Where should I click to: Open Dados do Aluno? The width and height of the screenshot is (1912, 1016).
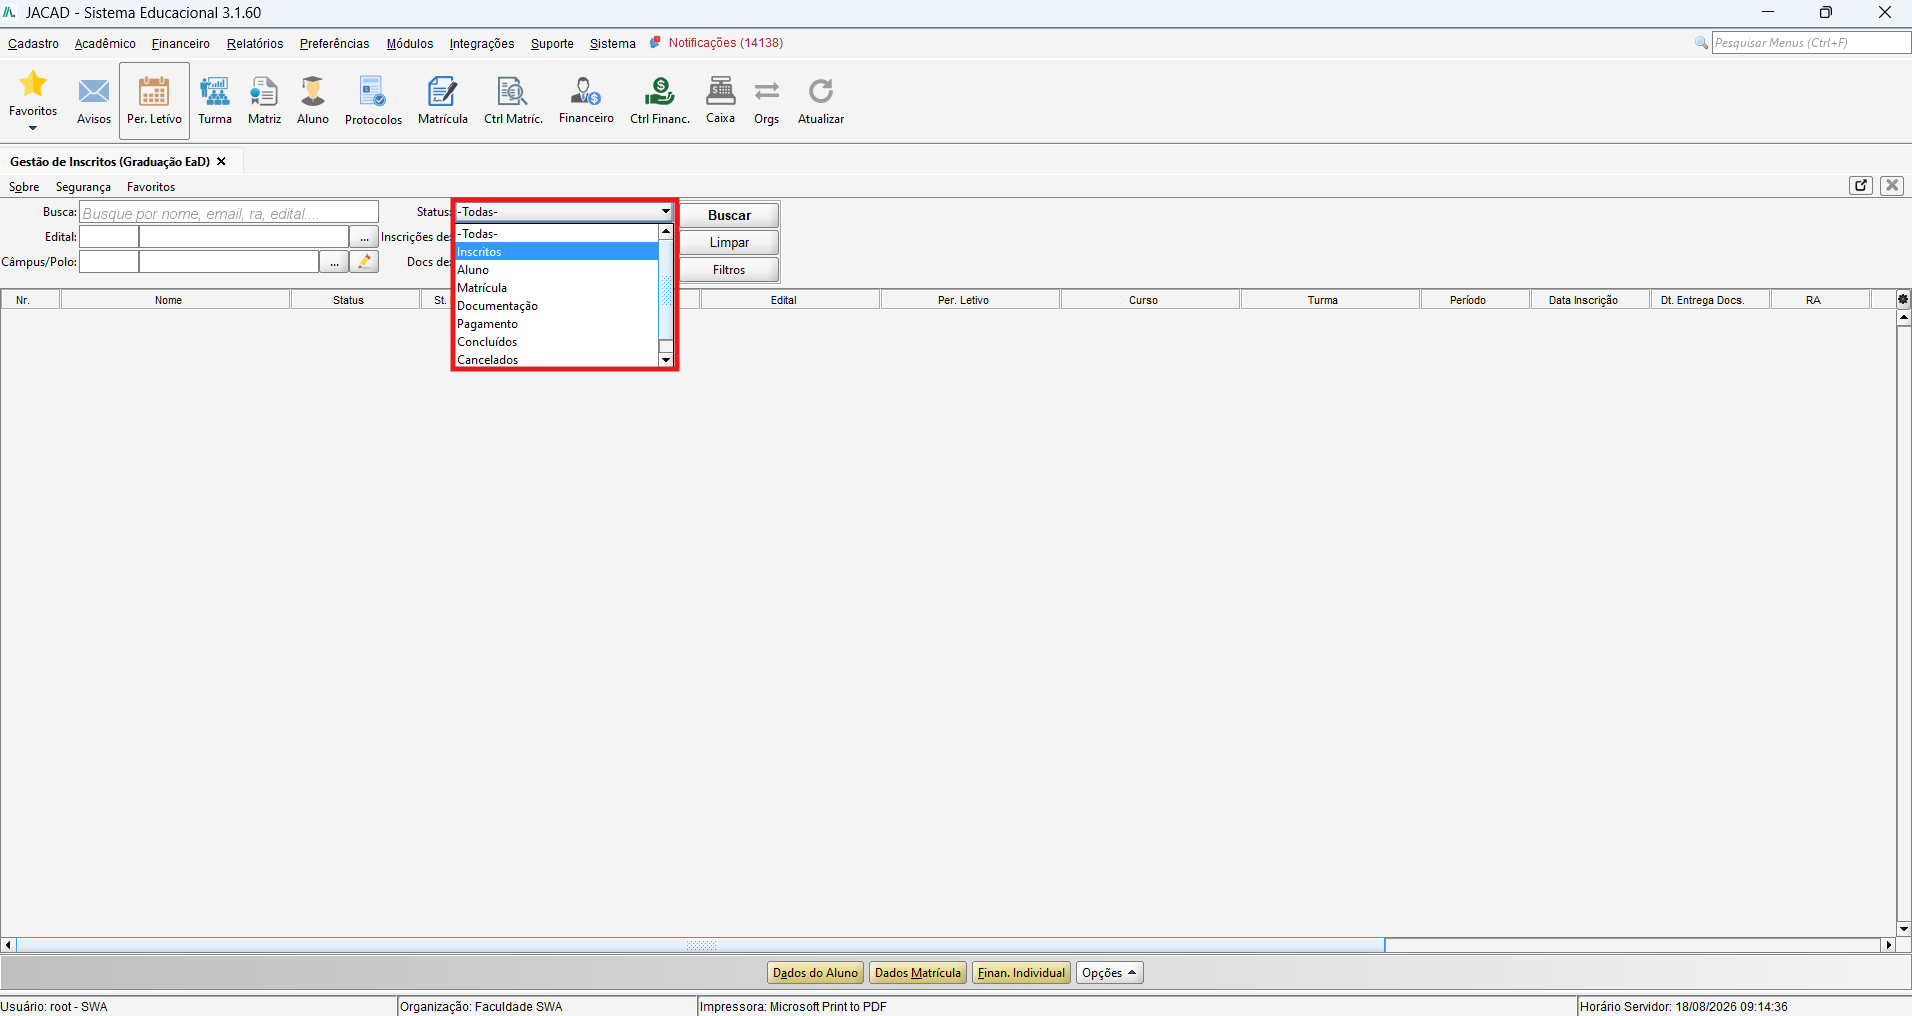pyautogui.click(x=815, y=973)
